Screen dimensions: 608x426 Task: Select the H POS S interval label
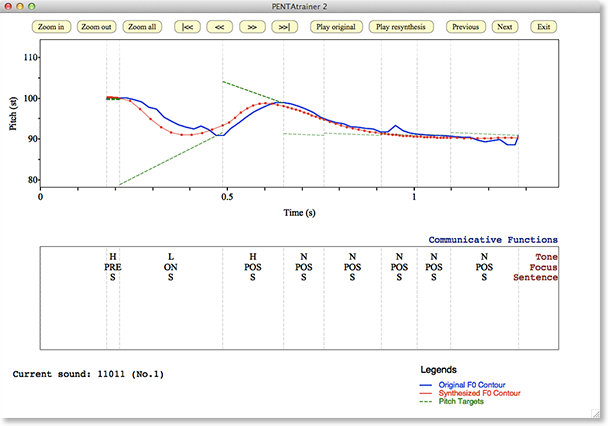[x=253, y=267]
